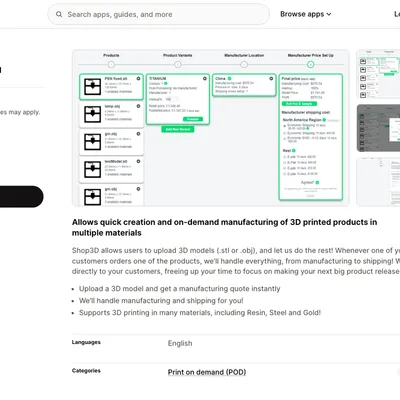
Task: Open the dark modal screenshot thumbnail
Action: point(378,128)
